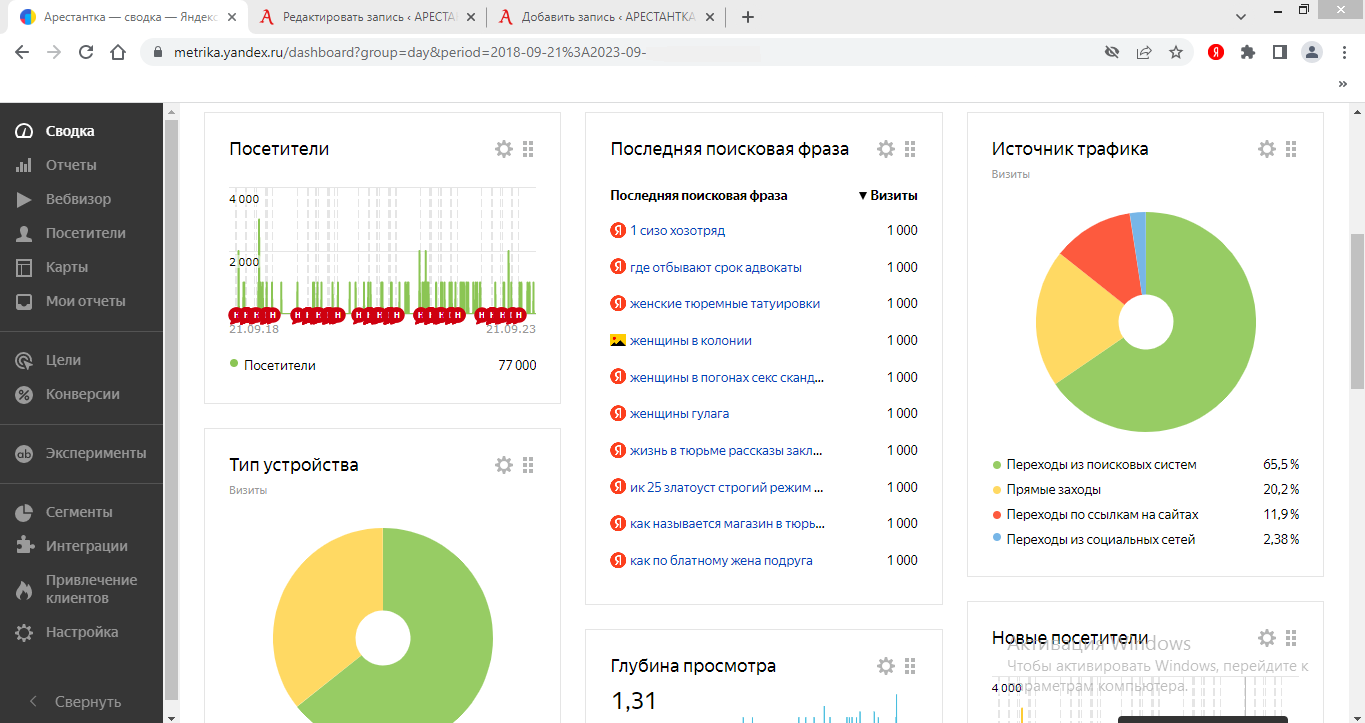The image size is (1365, 723).
Task: Open search phrase '1 сизо хозотряд'
Action: 677,230
